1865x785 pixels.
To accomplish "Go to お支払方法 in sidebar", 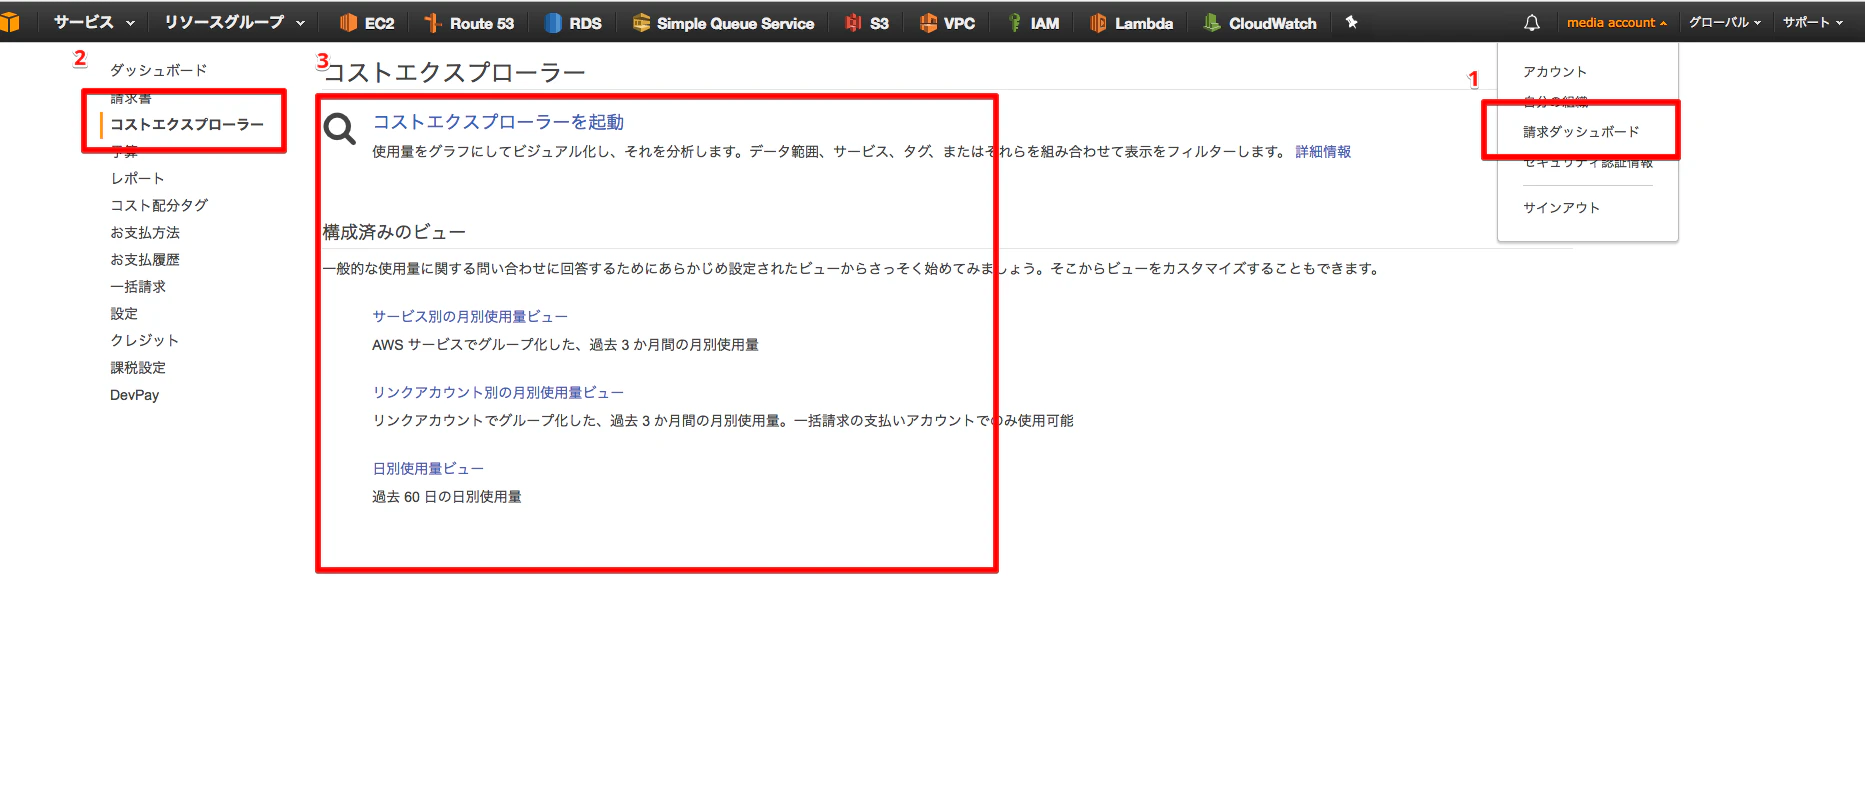I will (145, 232).
